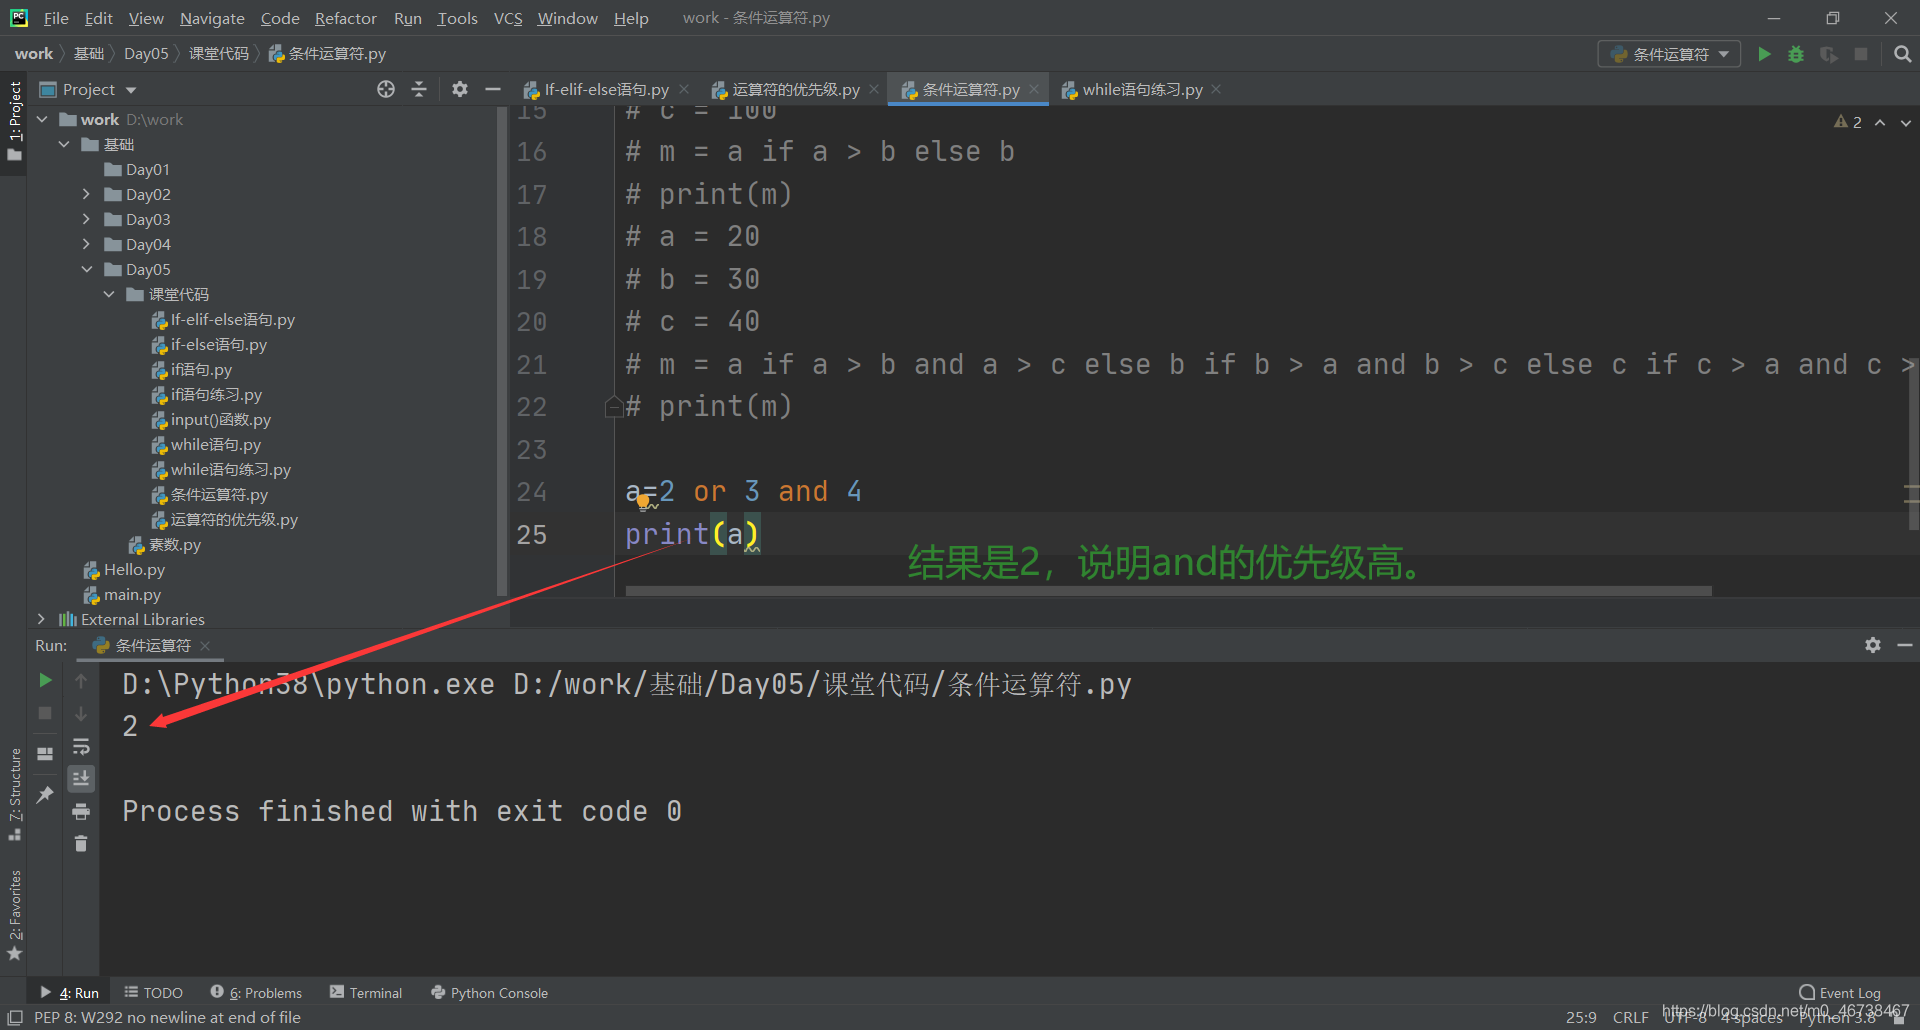Click the 25:9 cursor position status
This screenshot has height=1030, width=1920.
[x=1581, y=1017]
